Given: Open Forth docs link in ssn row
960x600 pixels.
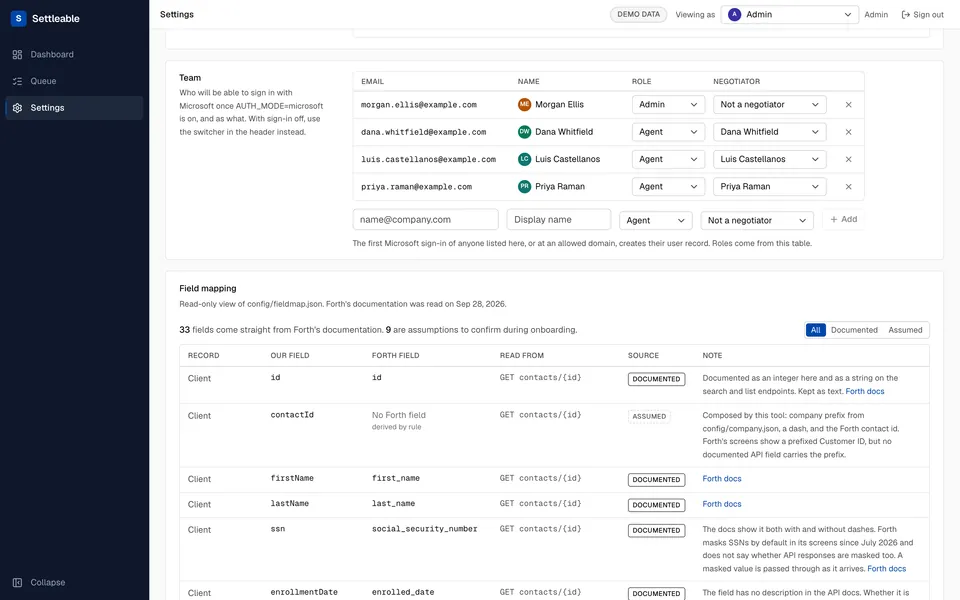Looking at the screenshot, I should 887,569.
